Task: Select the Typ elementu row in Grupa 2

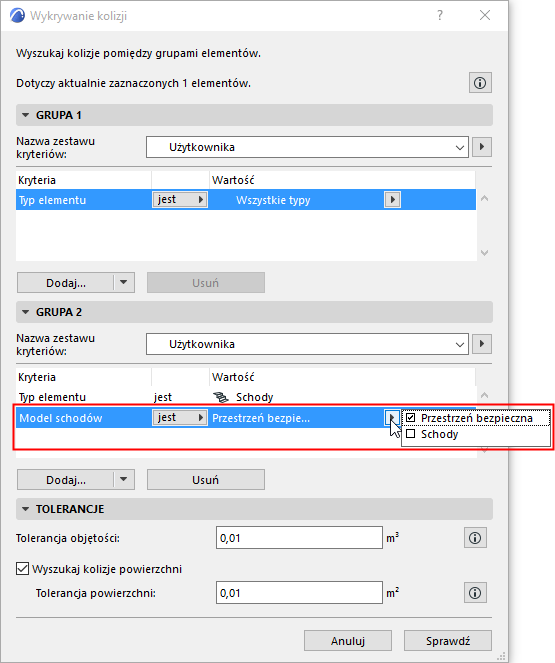Action: [246, 397]
